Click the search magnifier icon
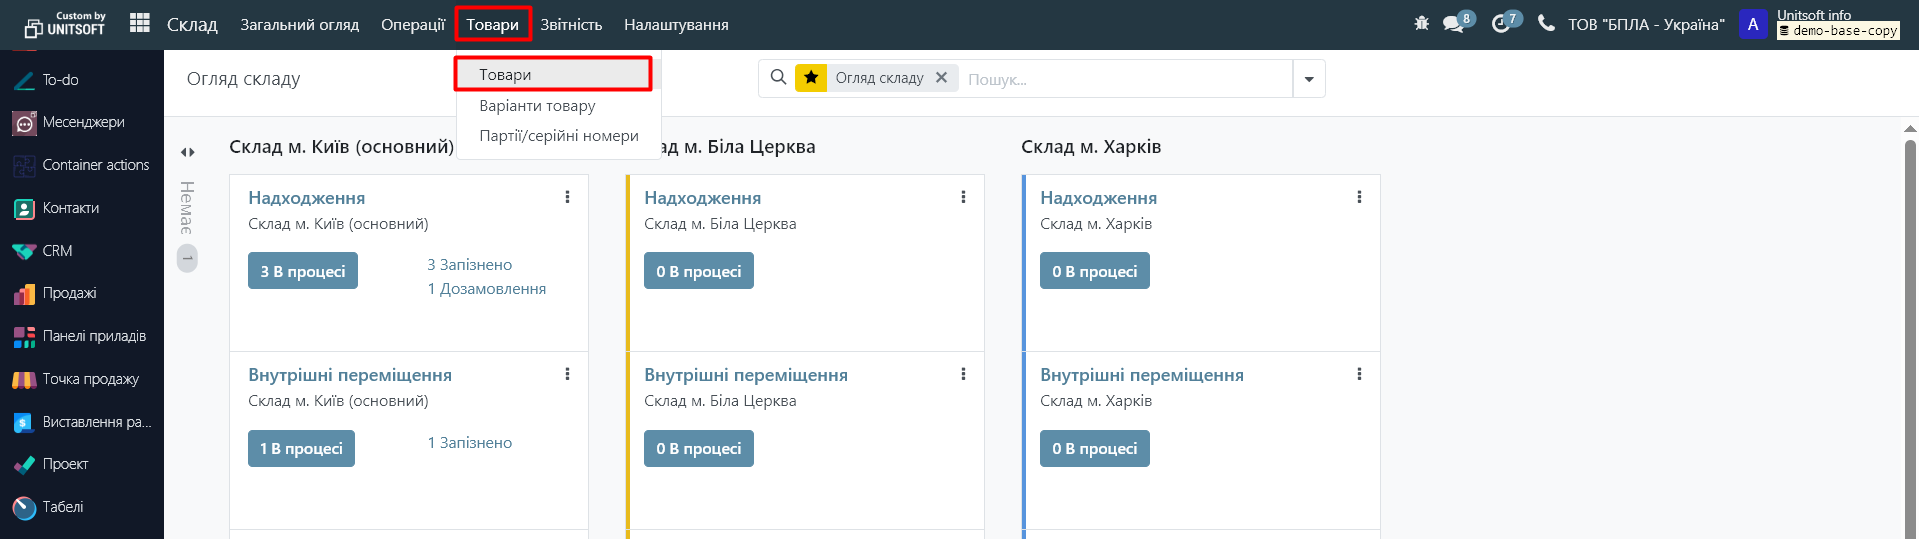Viewport: 1919px width, 539px height. [778, 77]
